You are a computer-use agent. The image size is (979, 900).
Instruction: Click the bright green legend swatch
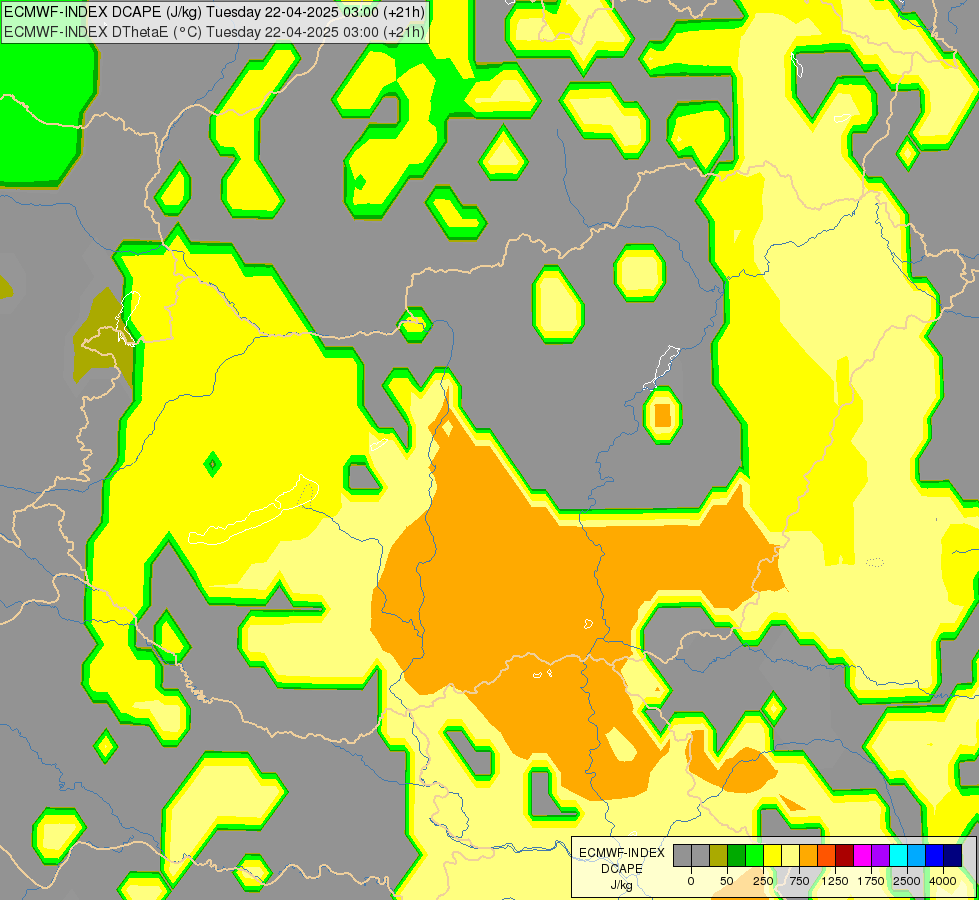coord(754,856)
